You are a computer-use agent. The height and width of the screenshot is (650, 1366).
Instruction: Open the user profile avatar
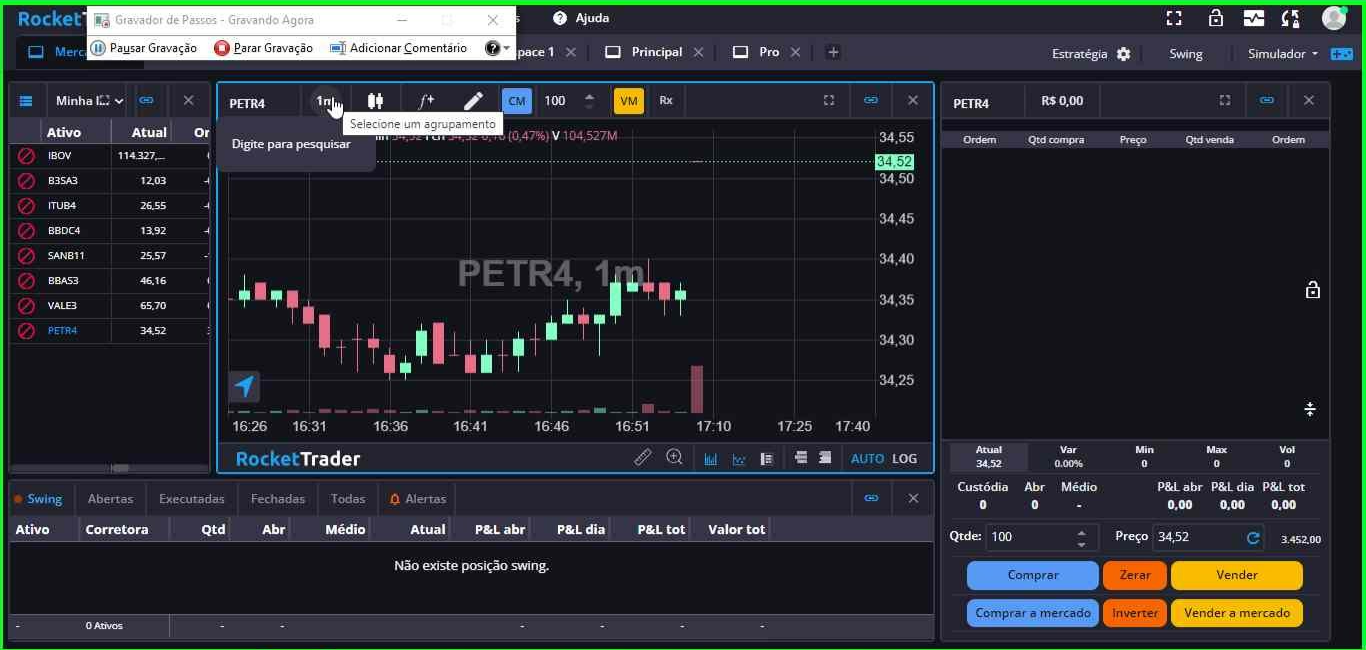point(1334,18)
